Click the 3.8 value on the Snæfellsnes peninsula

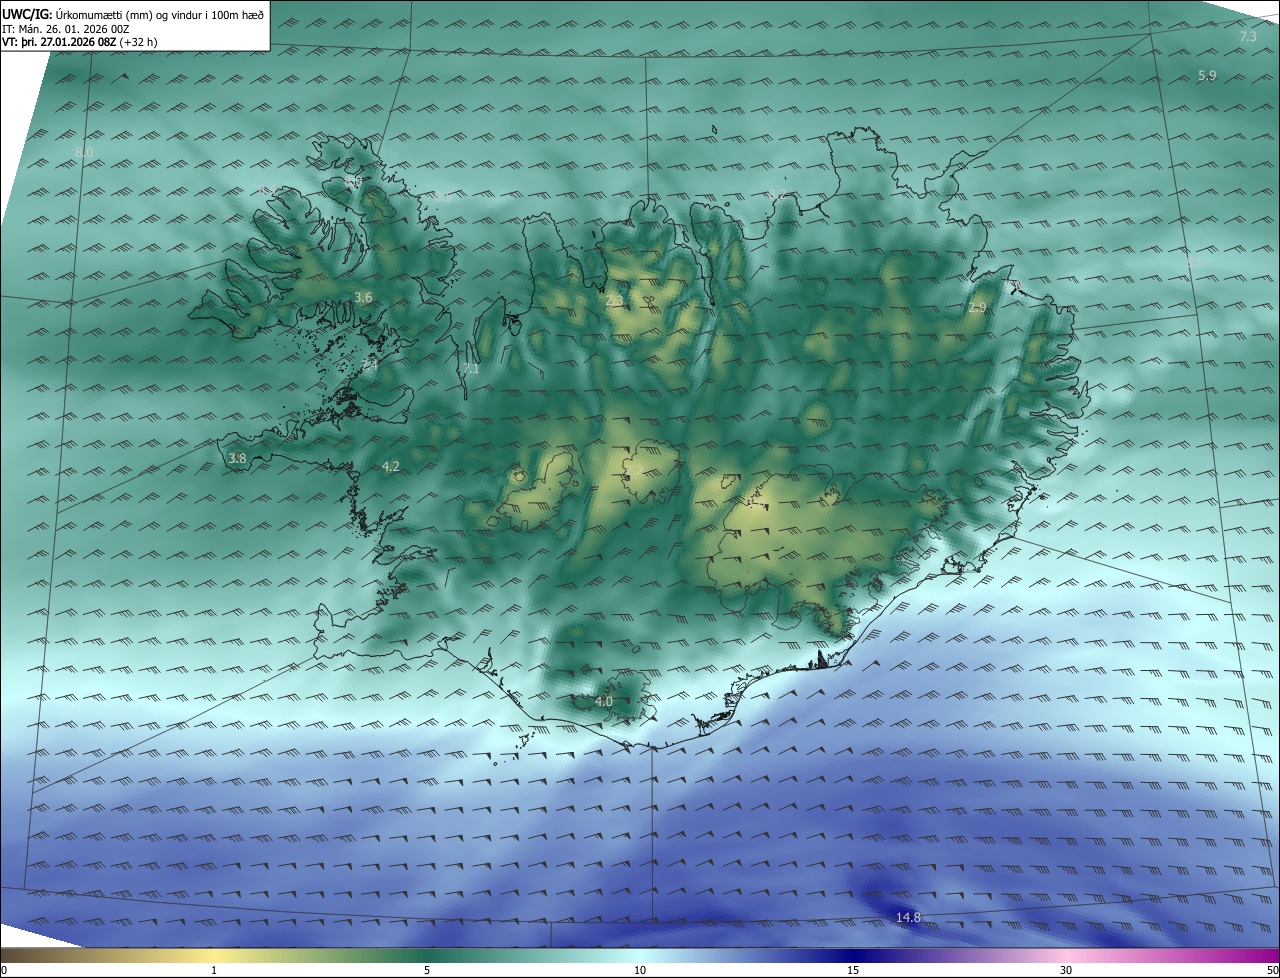pyautogui.click(x=237, y=459)
